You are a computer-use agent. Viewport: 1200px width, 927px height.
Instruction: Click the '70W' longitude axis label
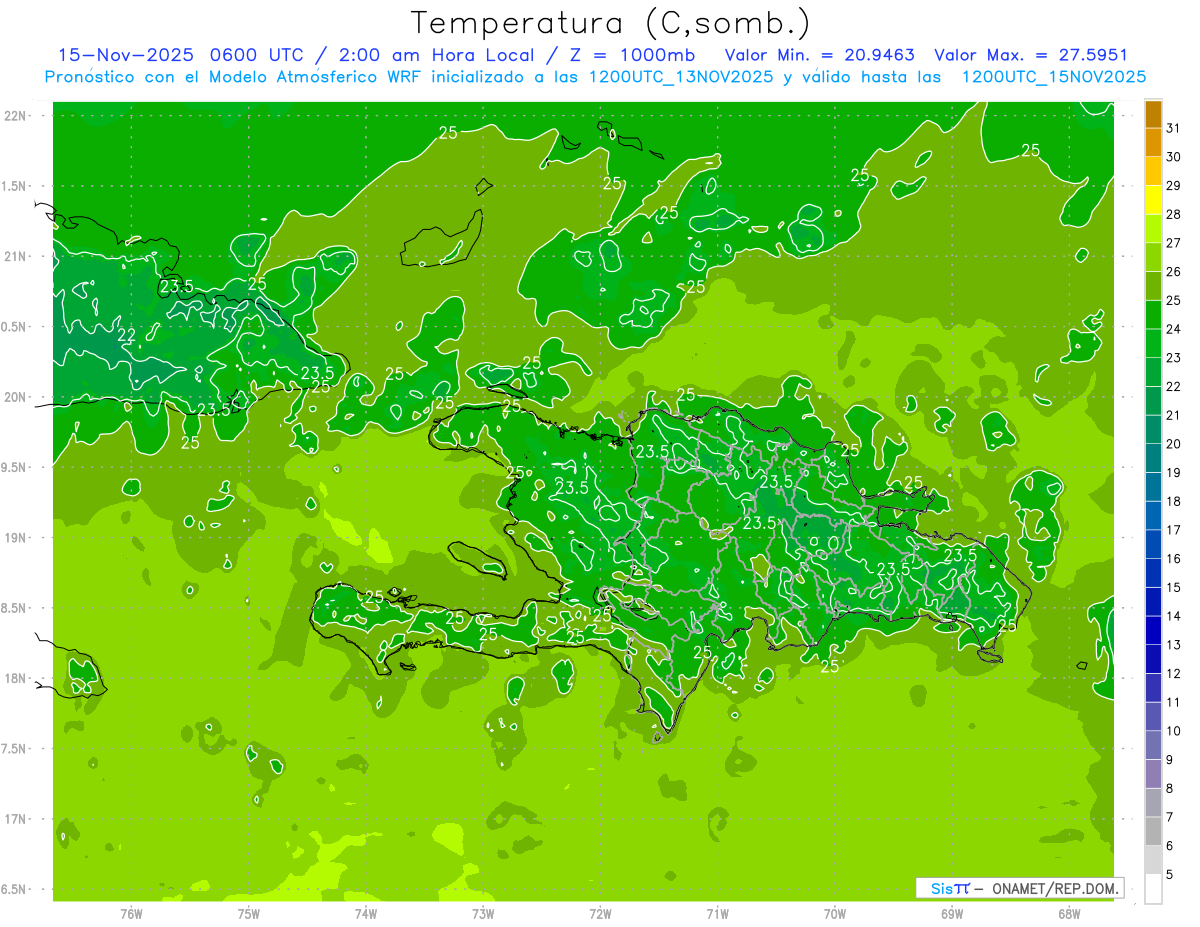(x=835, y=913)
